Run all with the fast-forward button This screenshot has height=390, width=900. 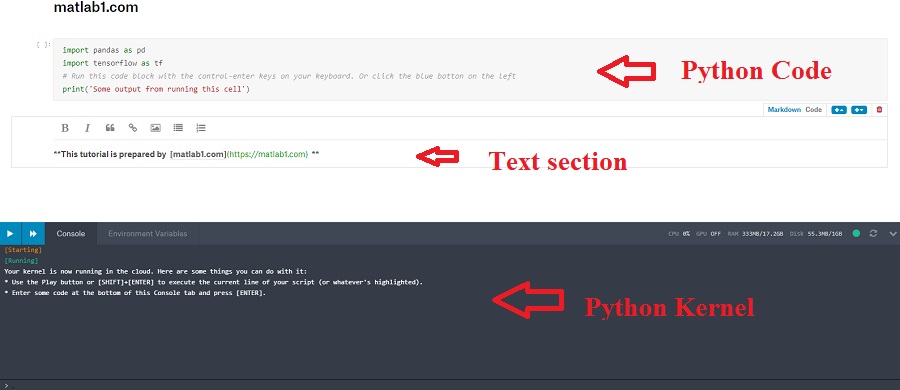pyautogui.click(x=33, y=233)
